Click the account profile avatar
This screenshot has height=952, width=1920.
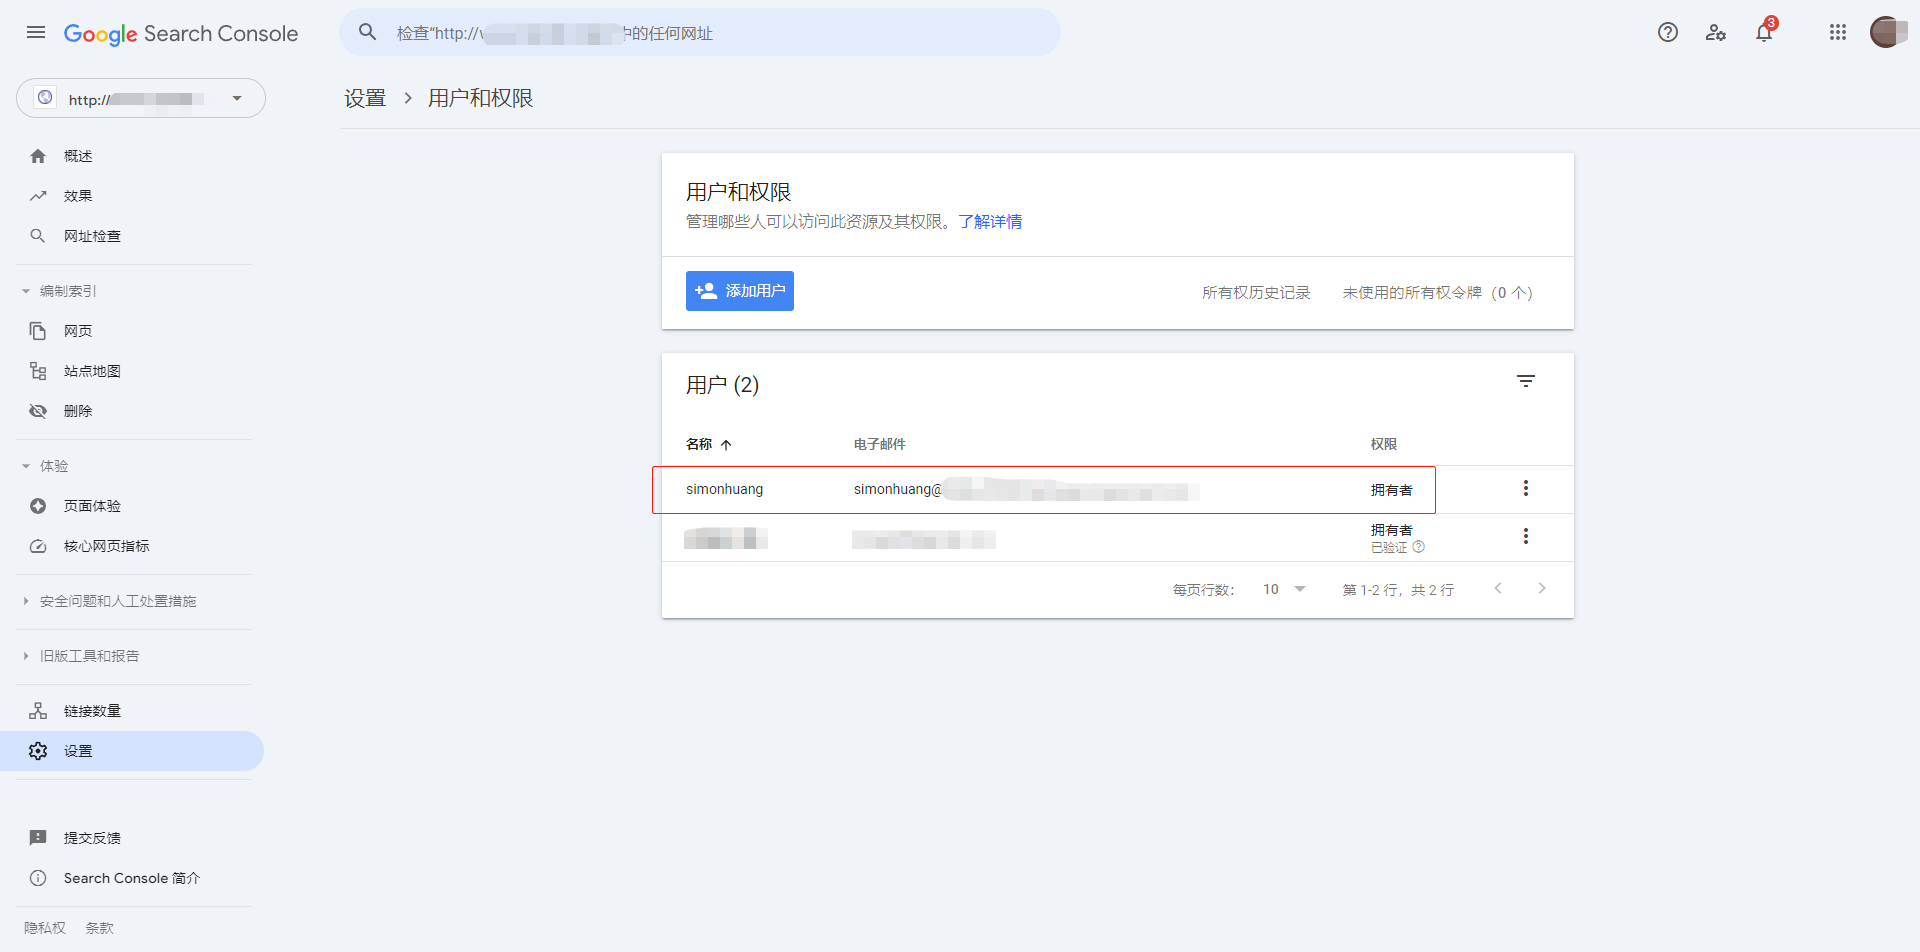[1886, 32]
